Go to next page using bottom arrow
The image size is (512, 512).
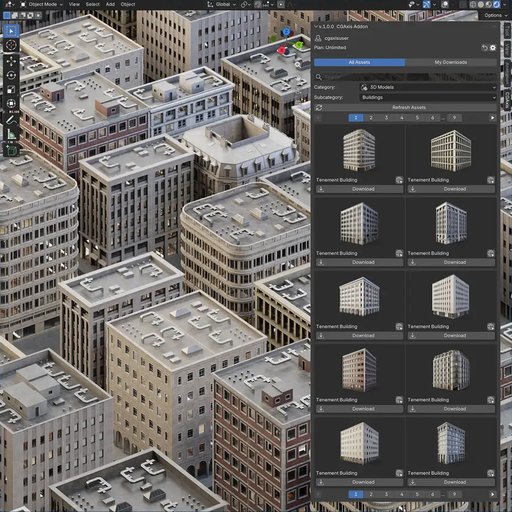492,495
